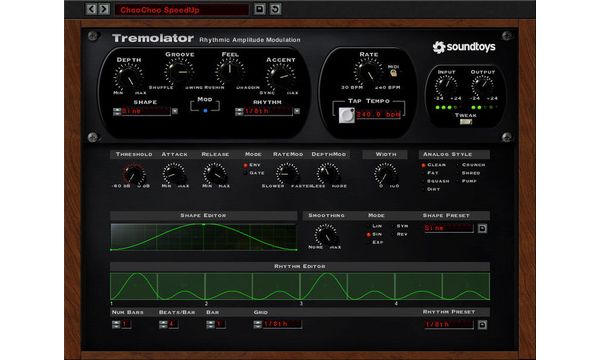The height and width of the screenshot is (360, 600).
Task: Click the ChooChoo SpeedUp preset name display
Action: [182, 10]
